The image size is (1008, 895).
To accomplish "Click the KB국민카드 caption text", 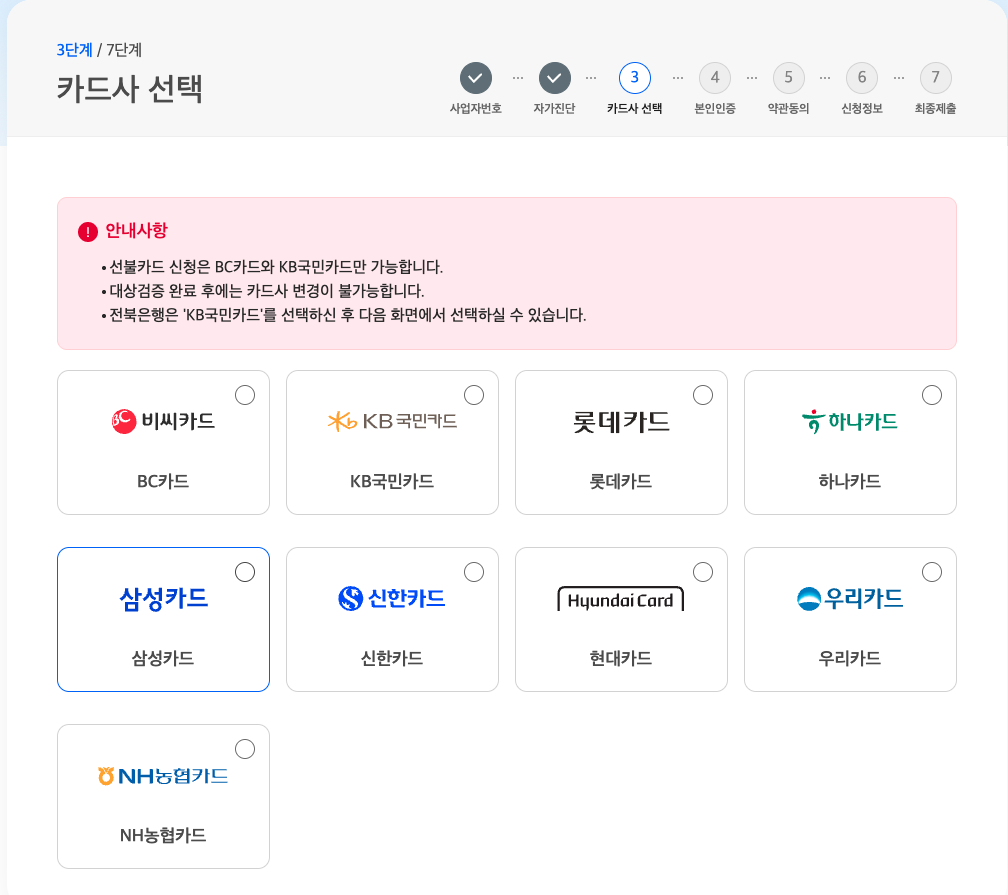I will (x=392, y=482).
